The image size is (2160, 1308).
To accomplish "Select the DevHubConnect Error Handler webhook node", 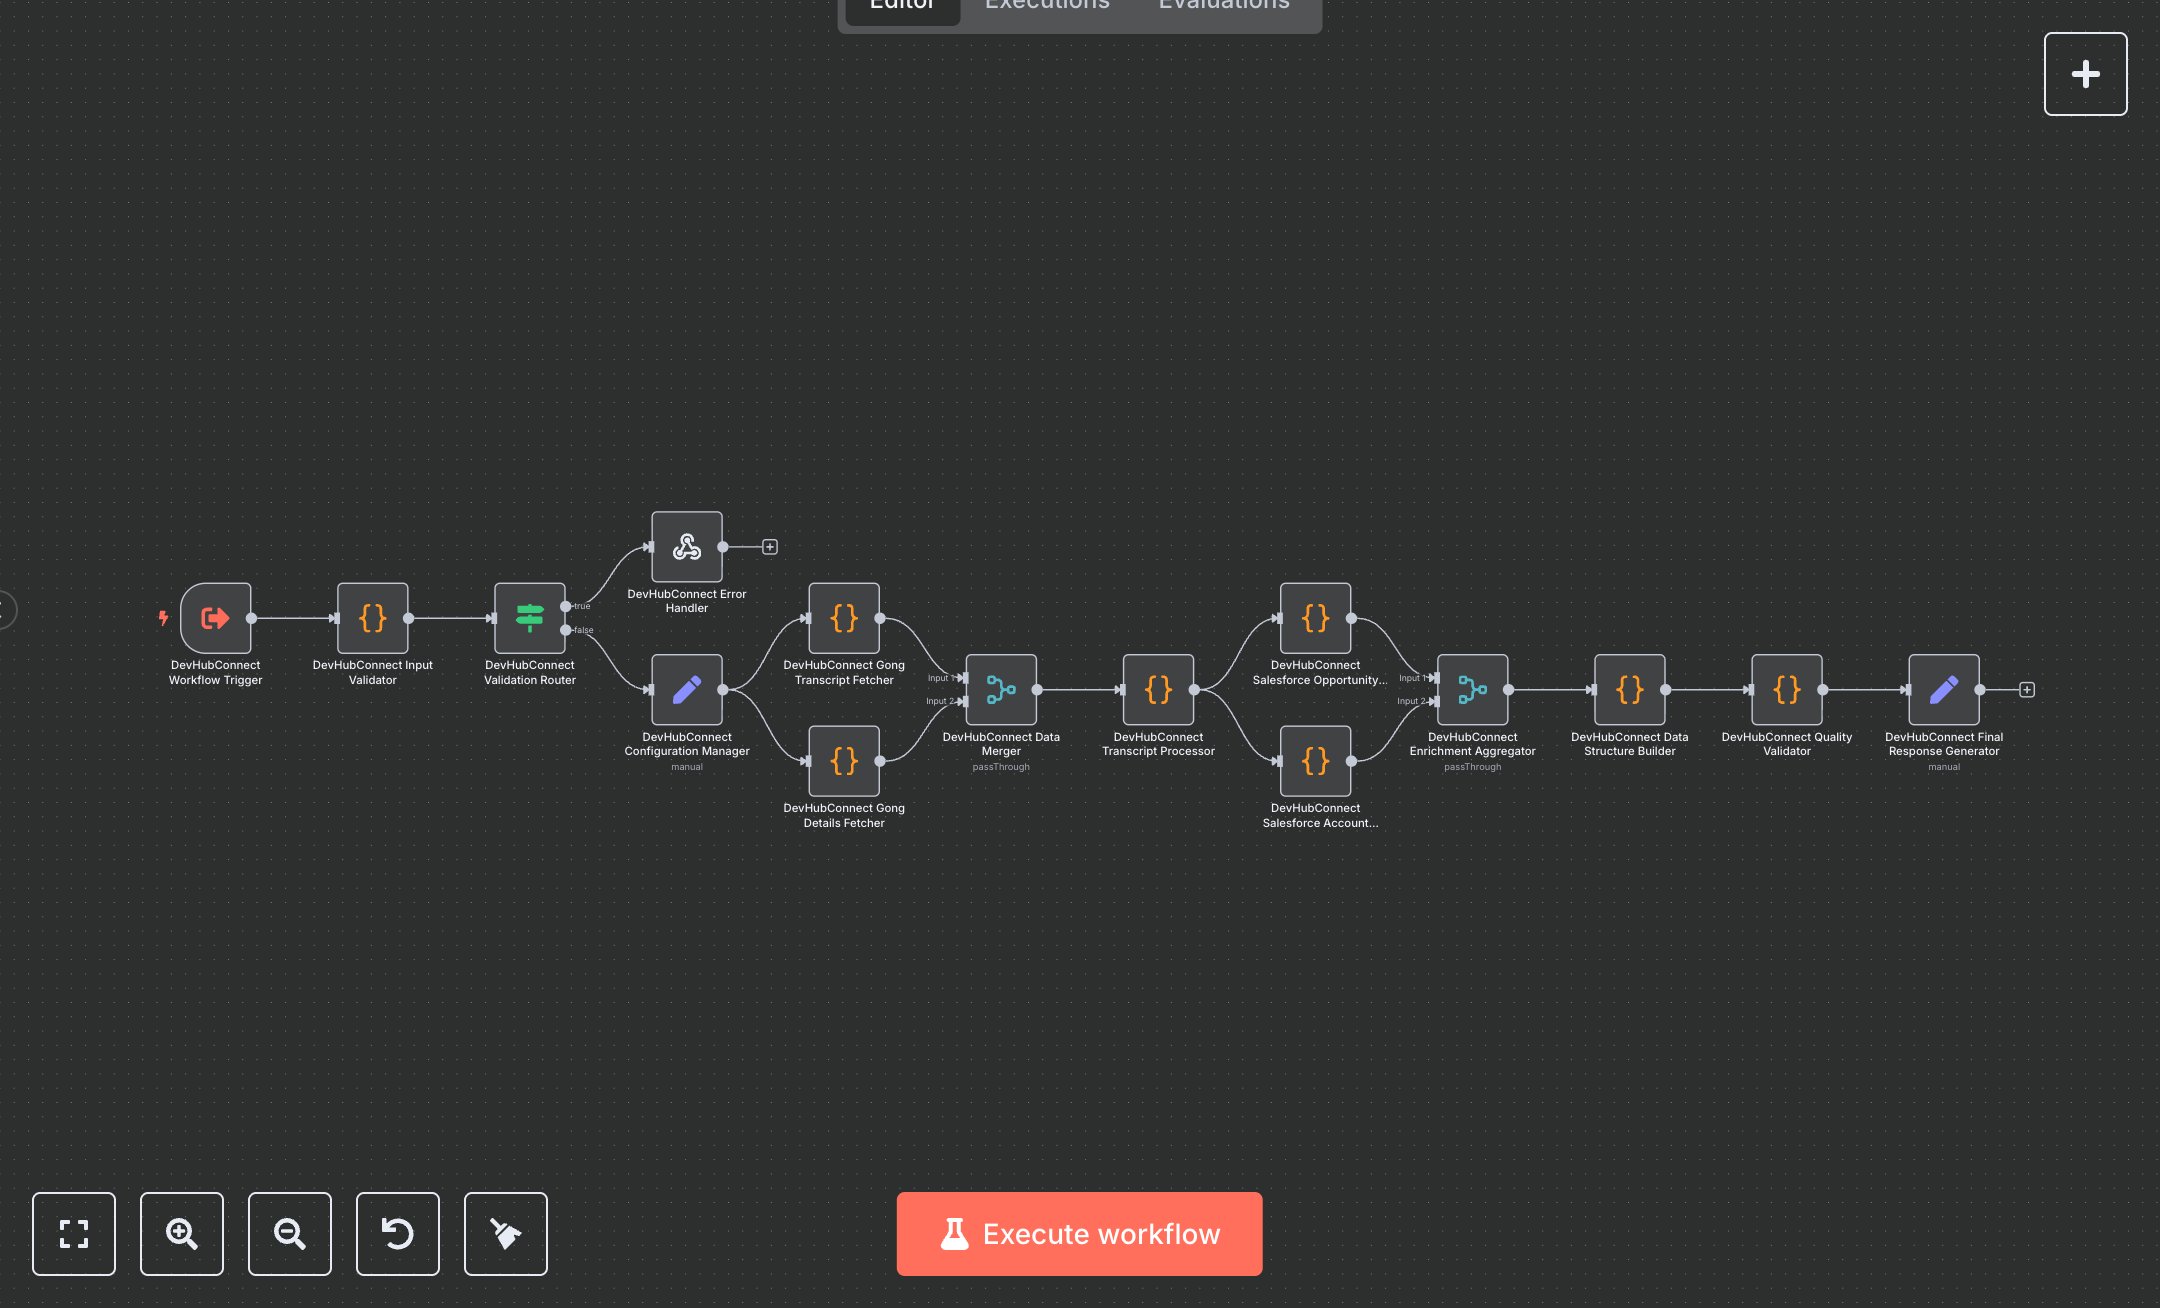I will tap(686, 547).
